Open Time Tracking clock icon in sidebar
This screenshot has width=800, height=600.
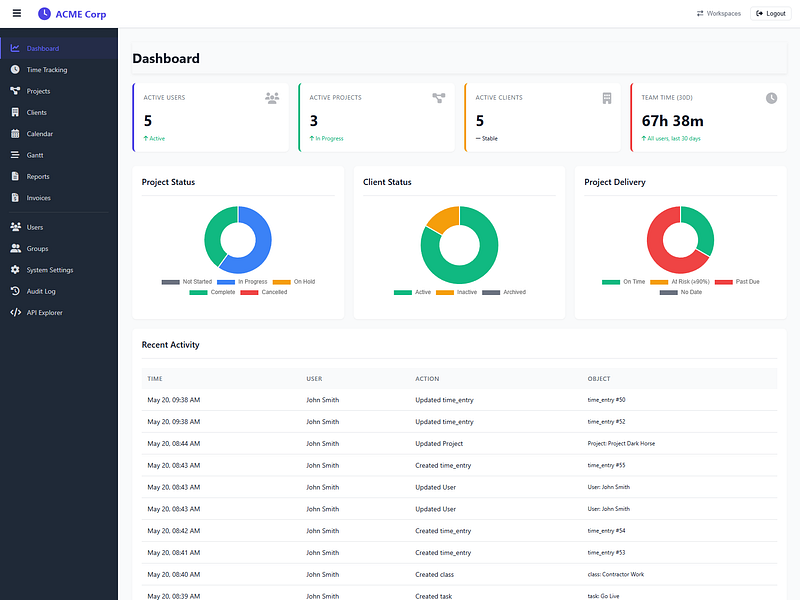15,69
